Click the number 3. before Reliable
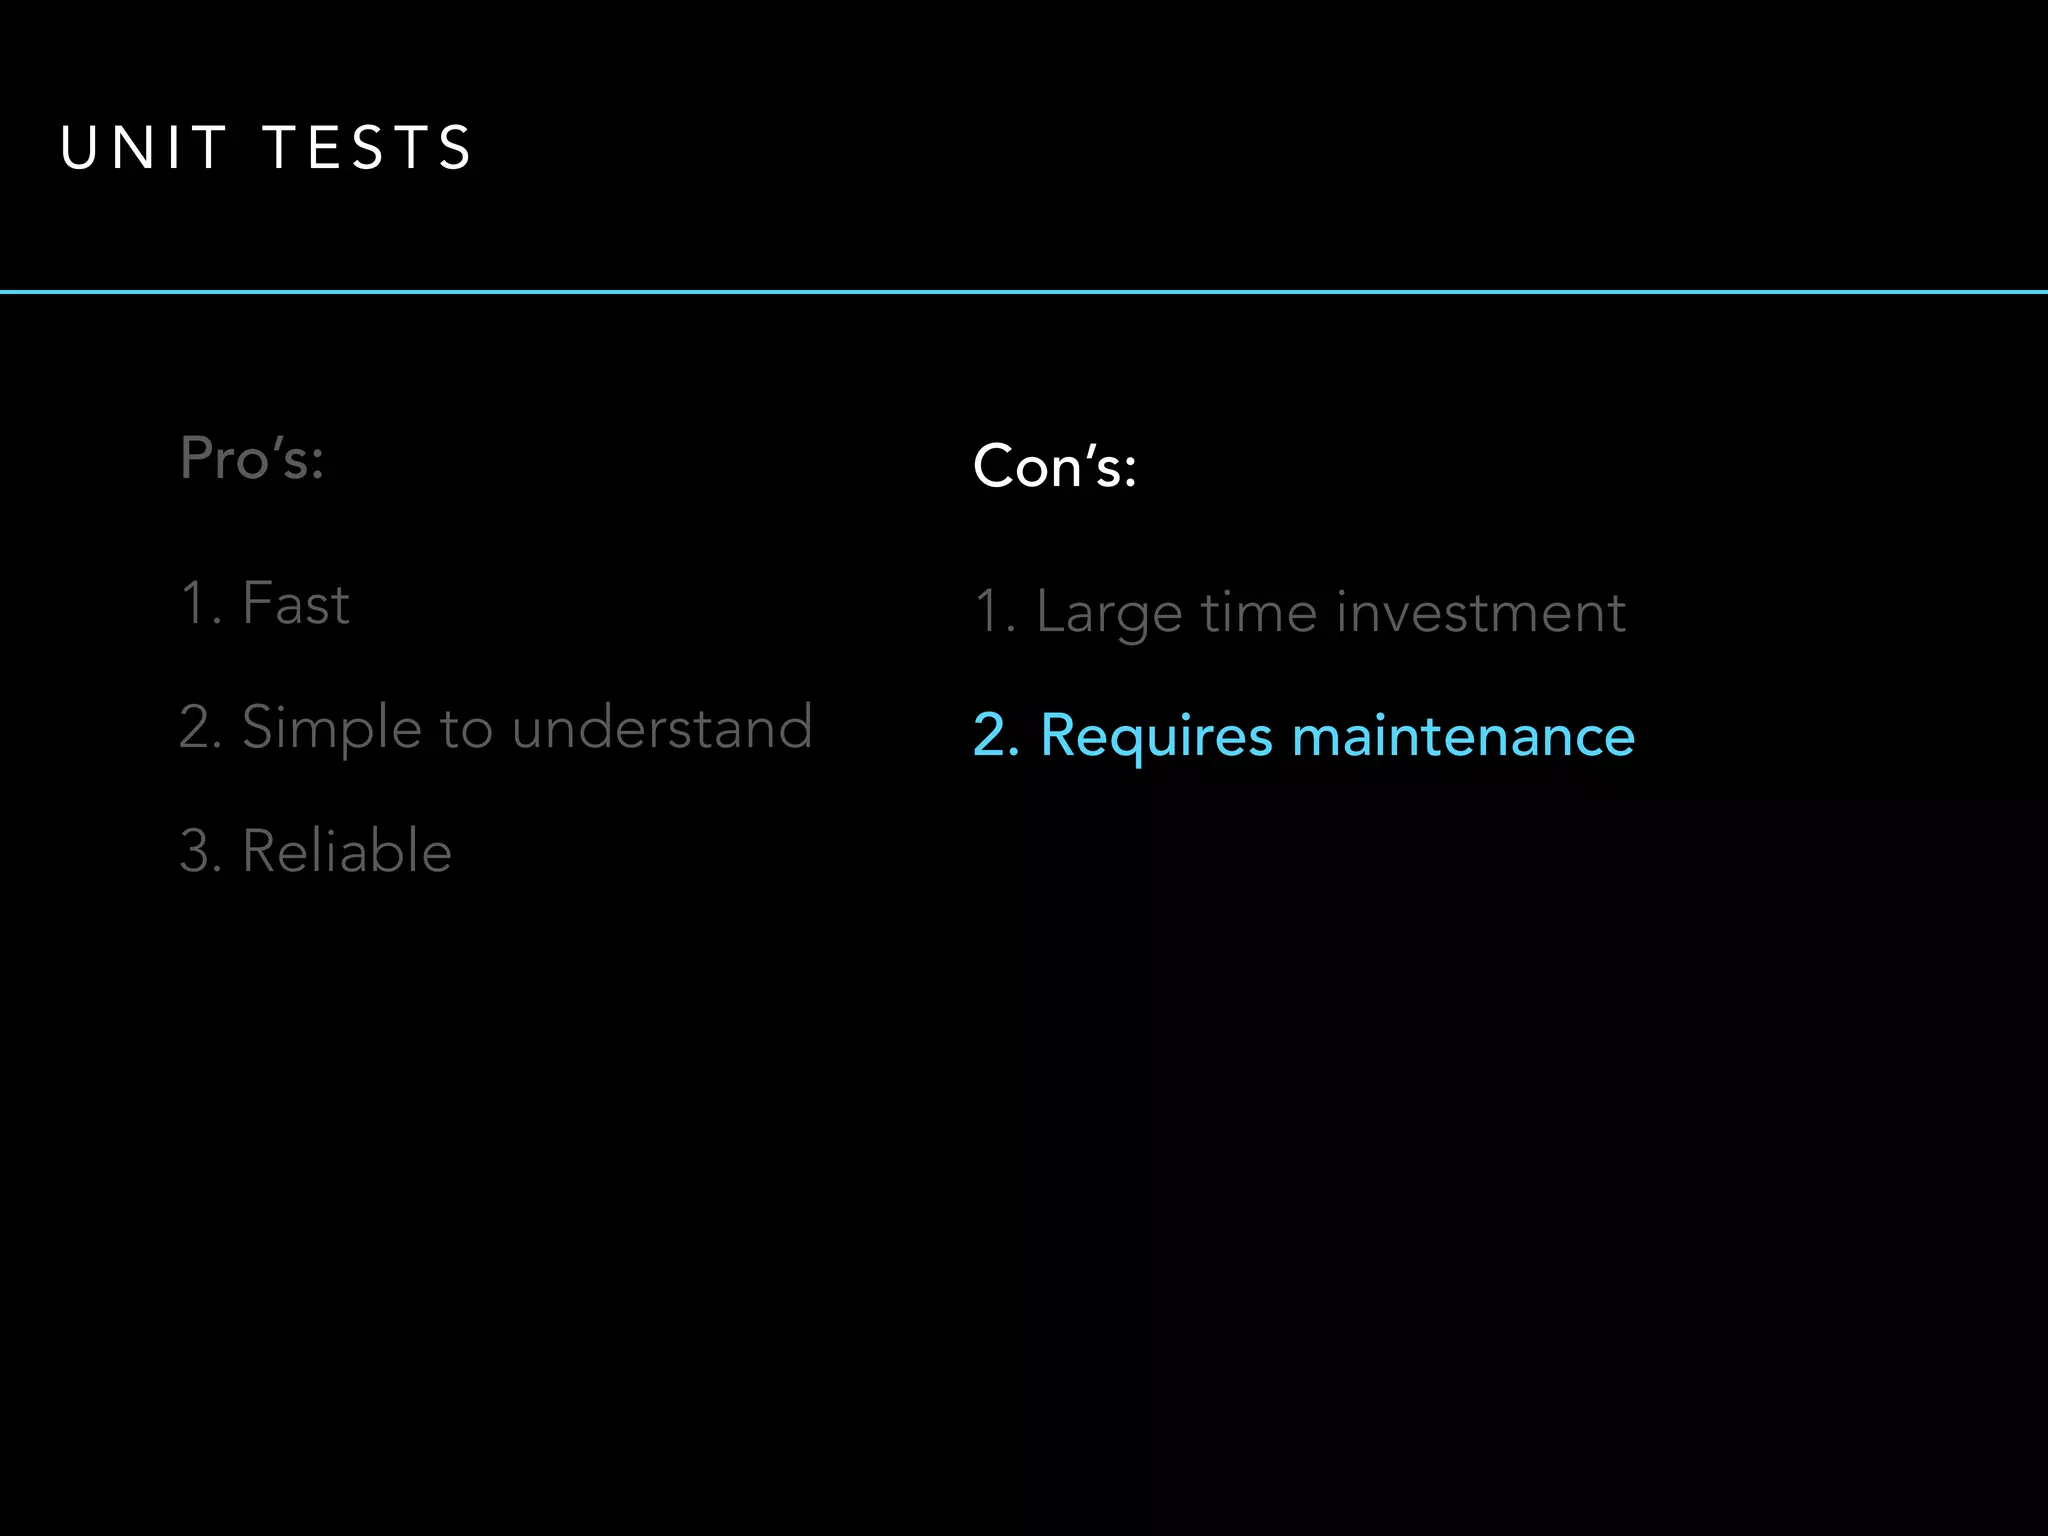Viewport: 2048px width, 1536px height. (x=200, y=851)
